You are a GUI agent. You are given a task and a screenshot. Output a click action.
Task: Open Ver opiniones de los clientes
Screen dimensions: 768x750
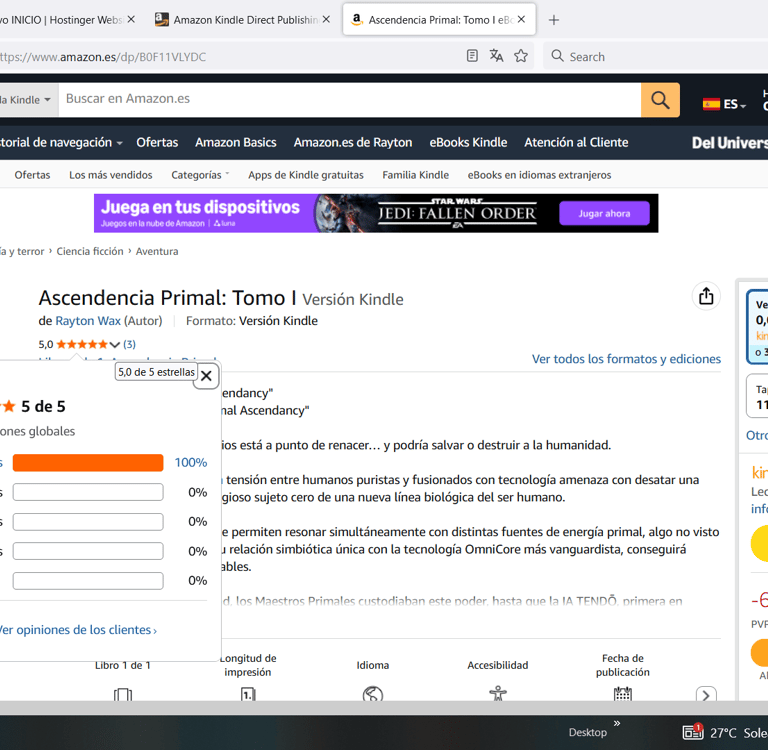click(77, 630)
